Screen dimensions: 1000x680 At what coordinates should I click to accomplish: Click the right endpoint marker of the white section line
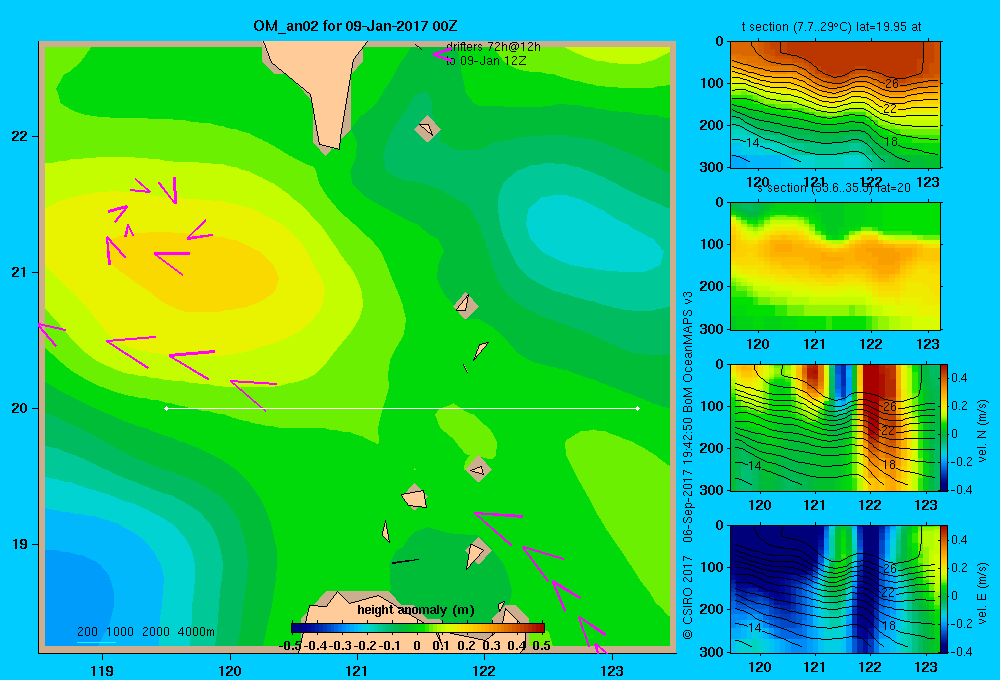click(x=638, y=408)
